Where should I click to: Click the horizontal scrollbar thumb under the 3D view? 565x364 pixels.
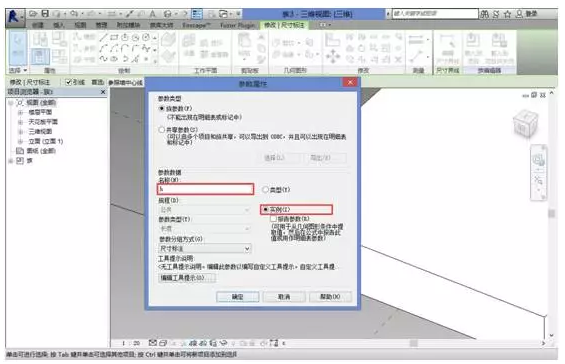[414, 343]
